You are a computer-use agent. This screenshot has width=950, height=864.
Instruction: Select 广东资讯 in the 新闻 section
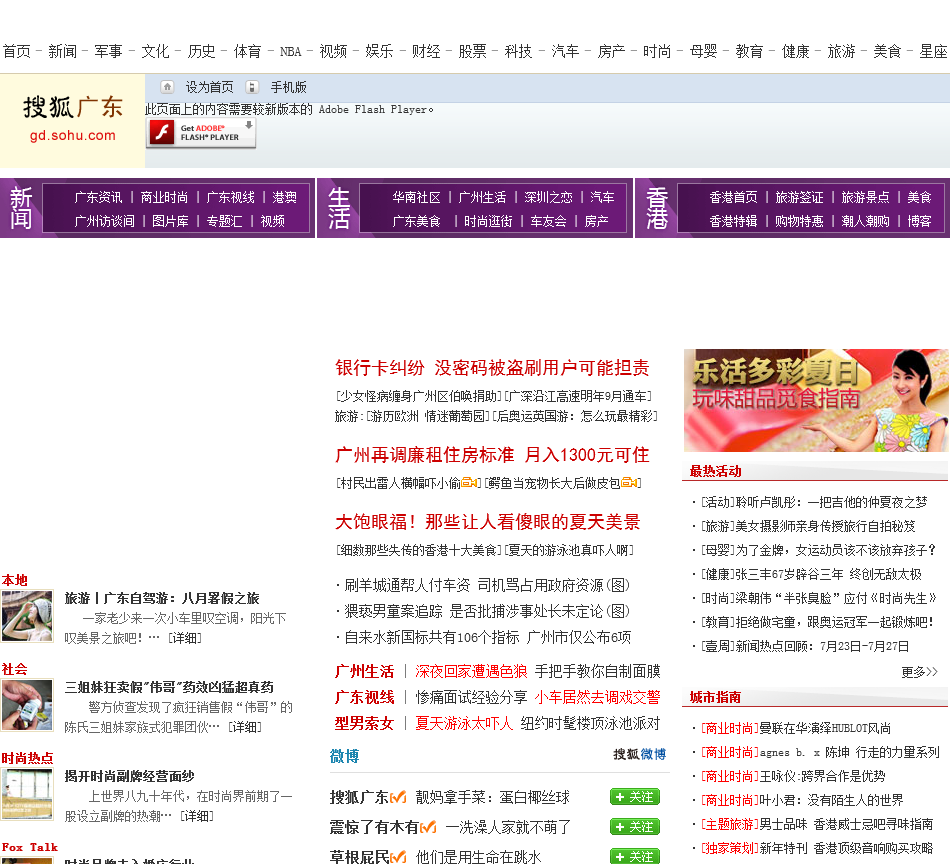(98, 198)
